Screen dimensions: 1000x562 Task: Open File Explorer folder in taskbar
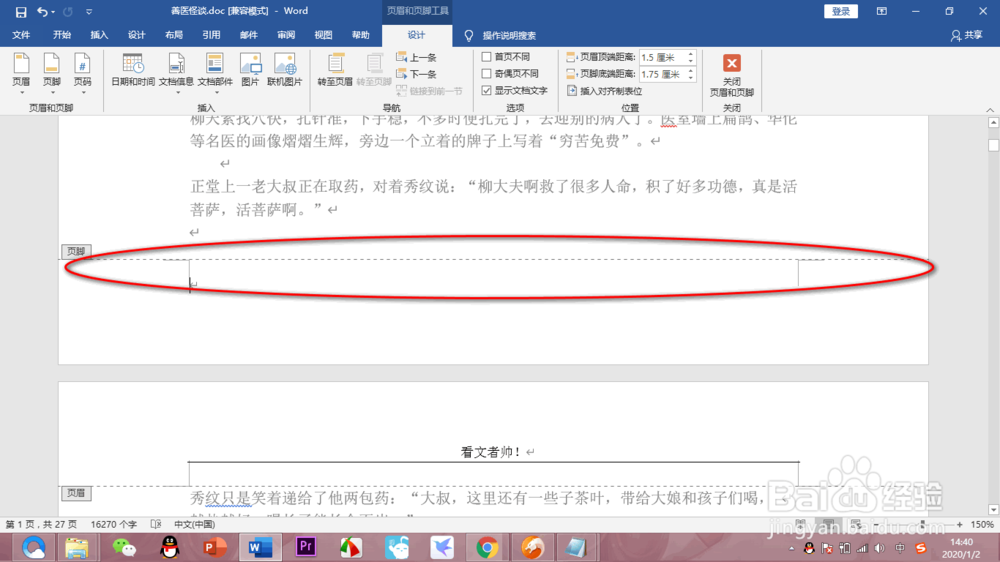tap(77, 547)
